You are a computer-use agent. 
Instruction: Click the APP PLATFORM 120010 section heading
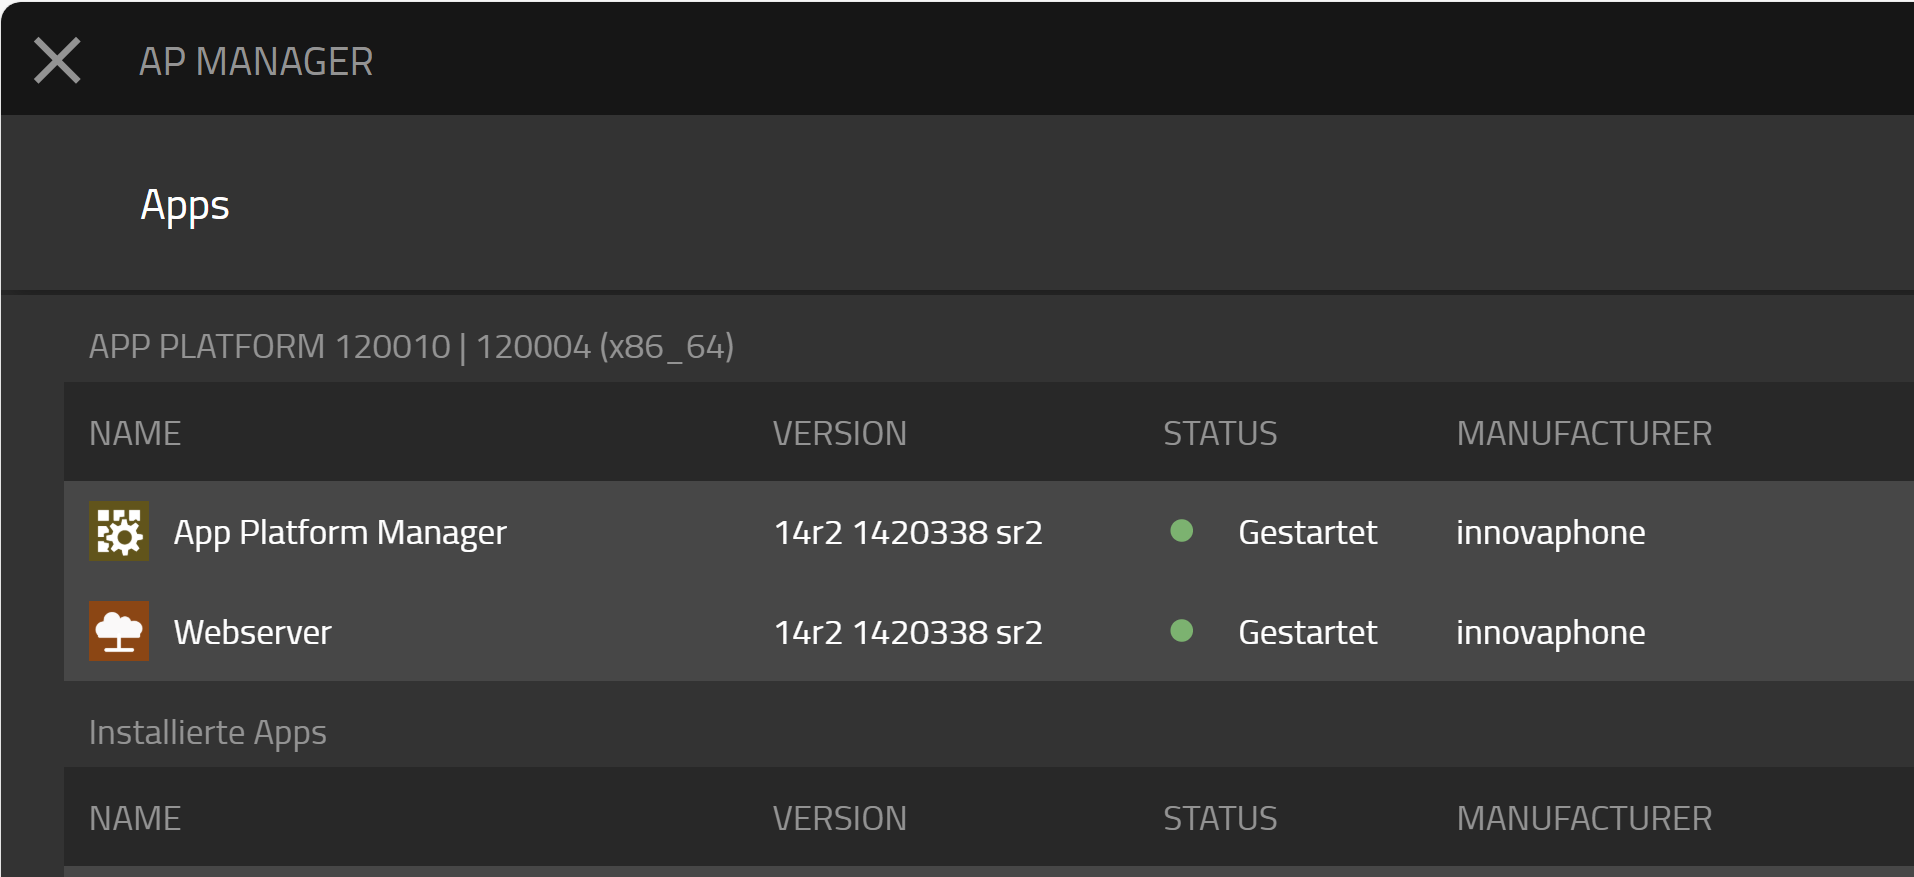pyautogui.click(x=411, y=346)
